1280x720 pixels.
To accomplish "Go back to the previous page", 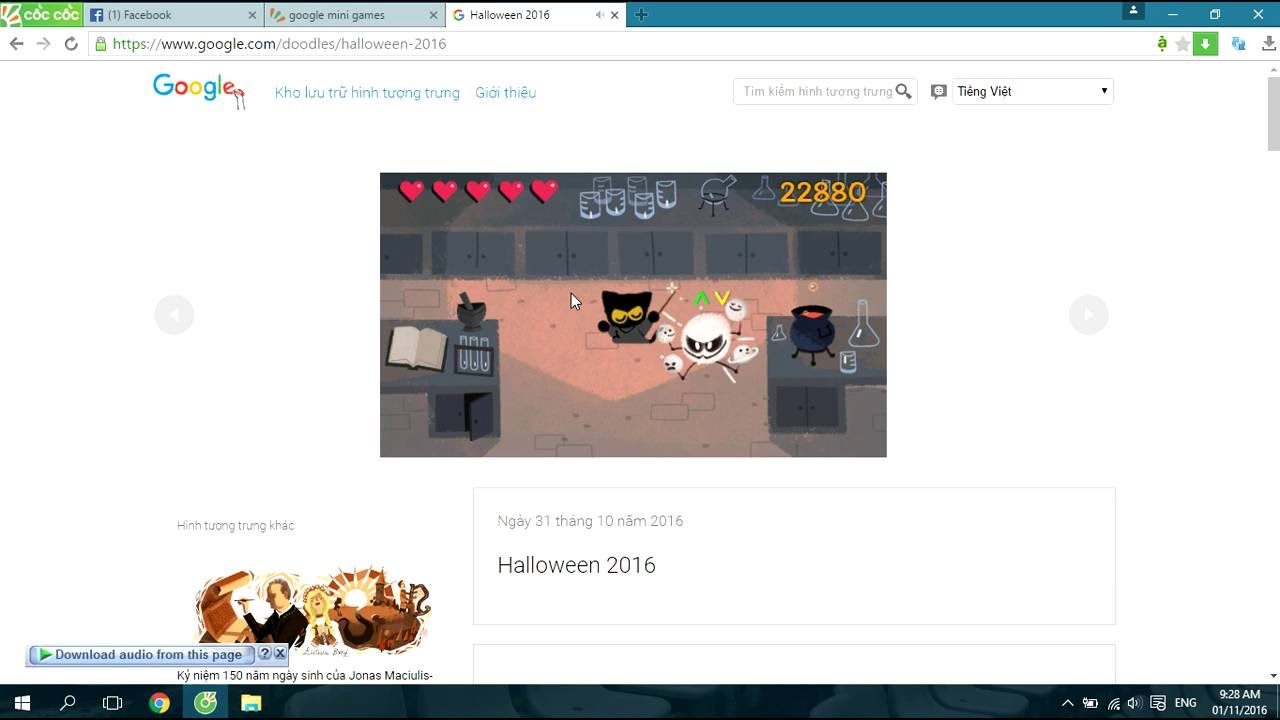I will click(16, 44).
